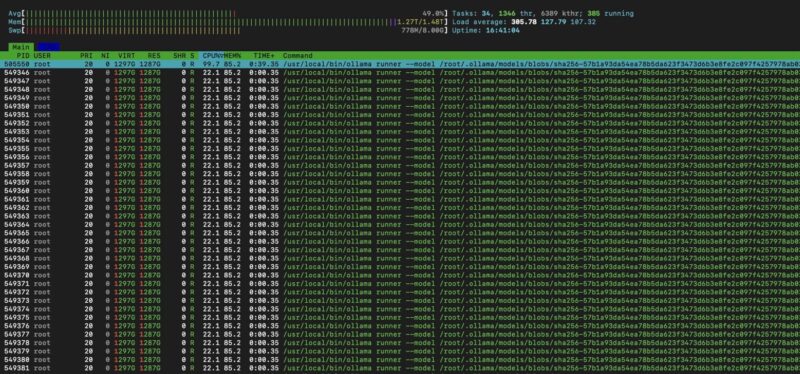Sort by the TIME+ column header
800x374 pixels.
(265, 55)
